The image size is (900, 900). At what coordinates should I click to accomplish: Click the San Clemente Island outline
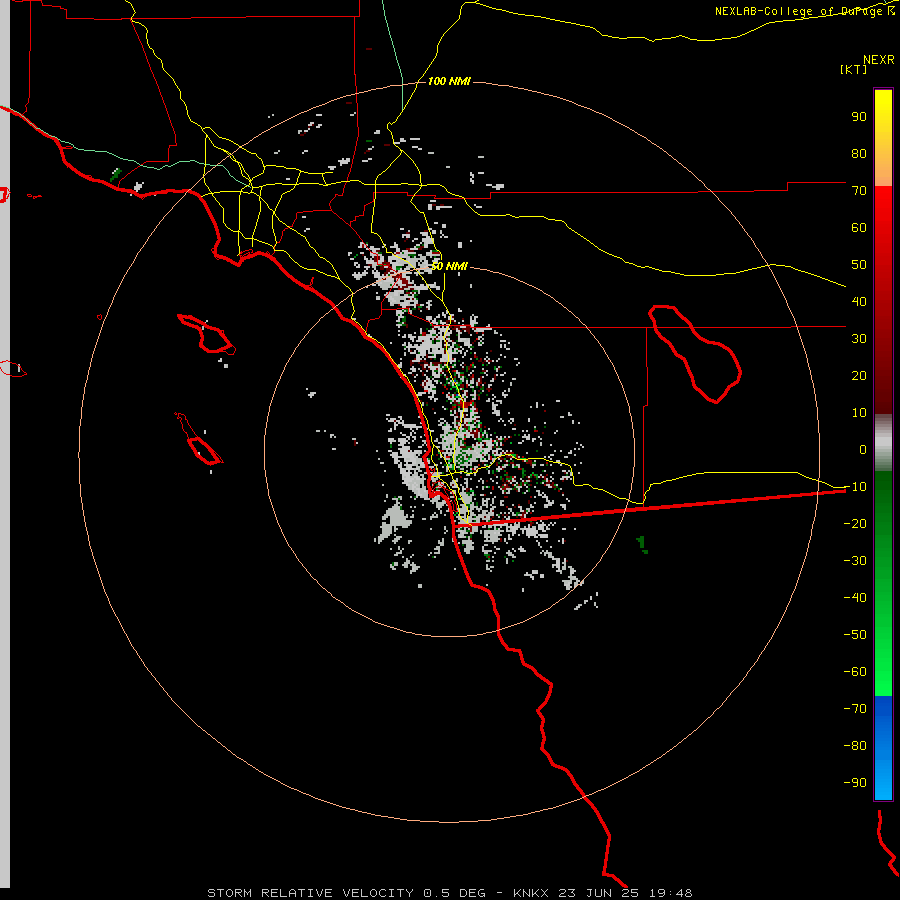coord(199,439)
